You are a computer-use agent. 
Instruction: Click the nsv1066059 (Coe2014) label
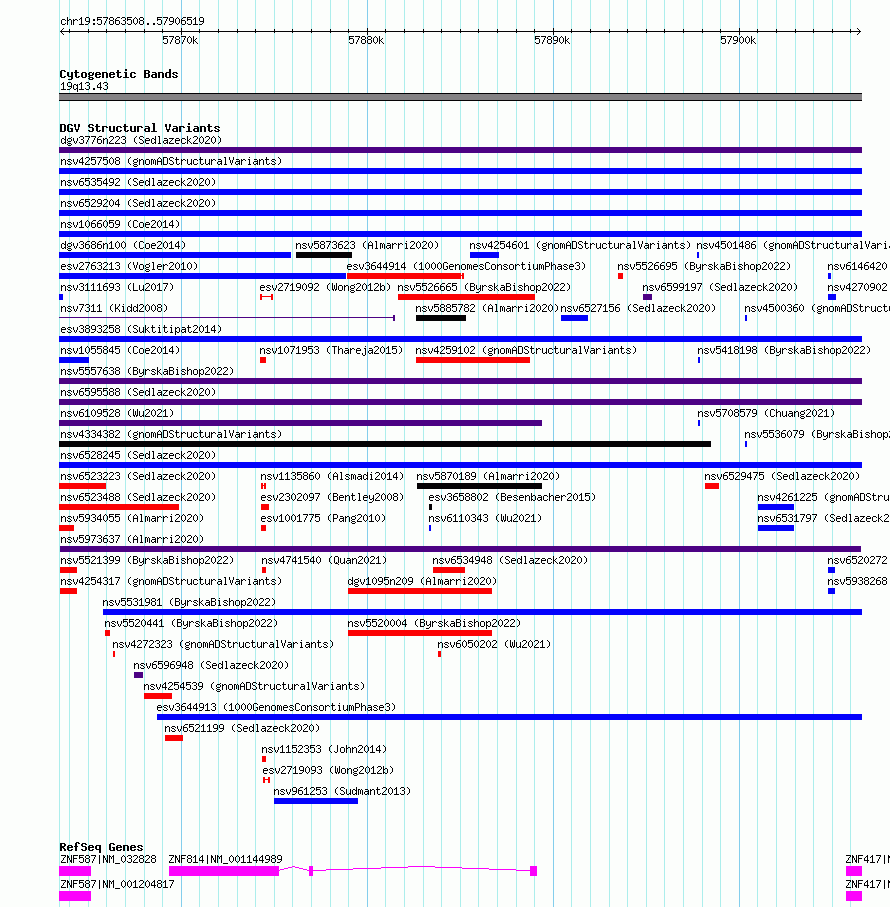(120, 224)
